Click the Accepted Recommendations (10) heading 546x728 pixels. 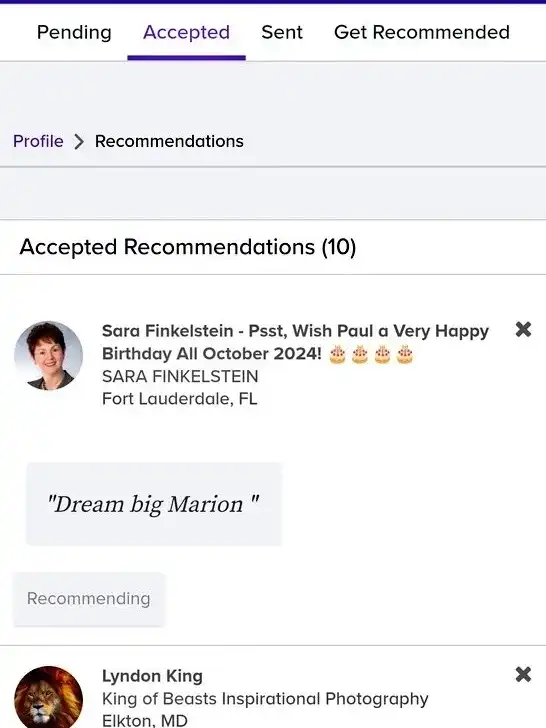(x=188, y=247)
